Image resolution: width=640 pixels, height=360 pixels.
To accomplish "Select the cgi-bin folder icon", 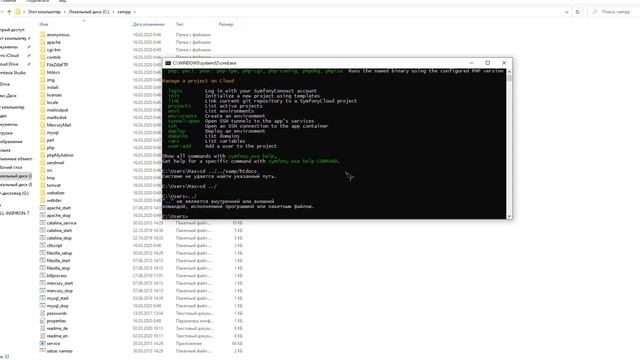I will coord(42,50).
